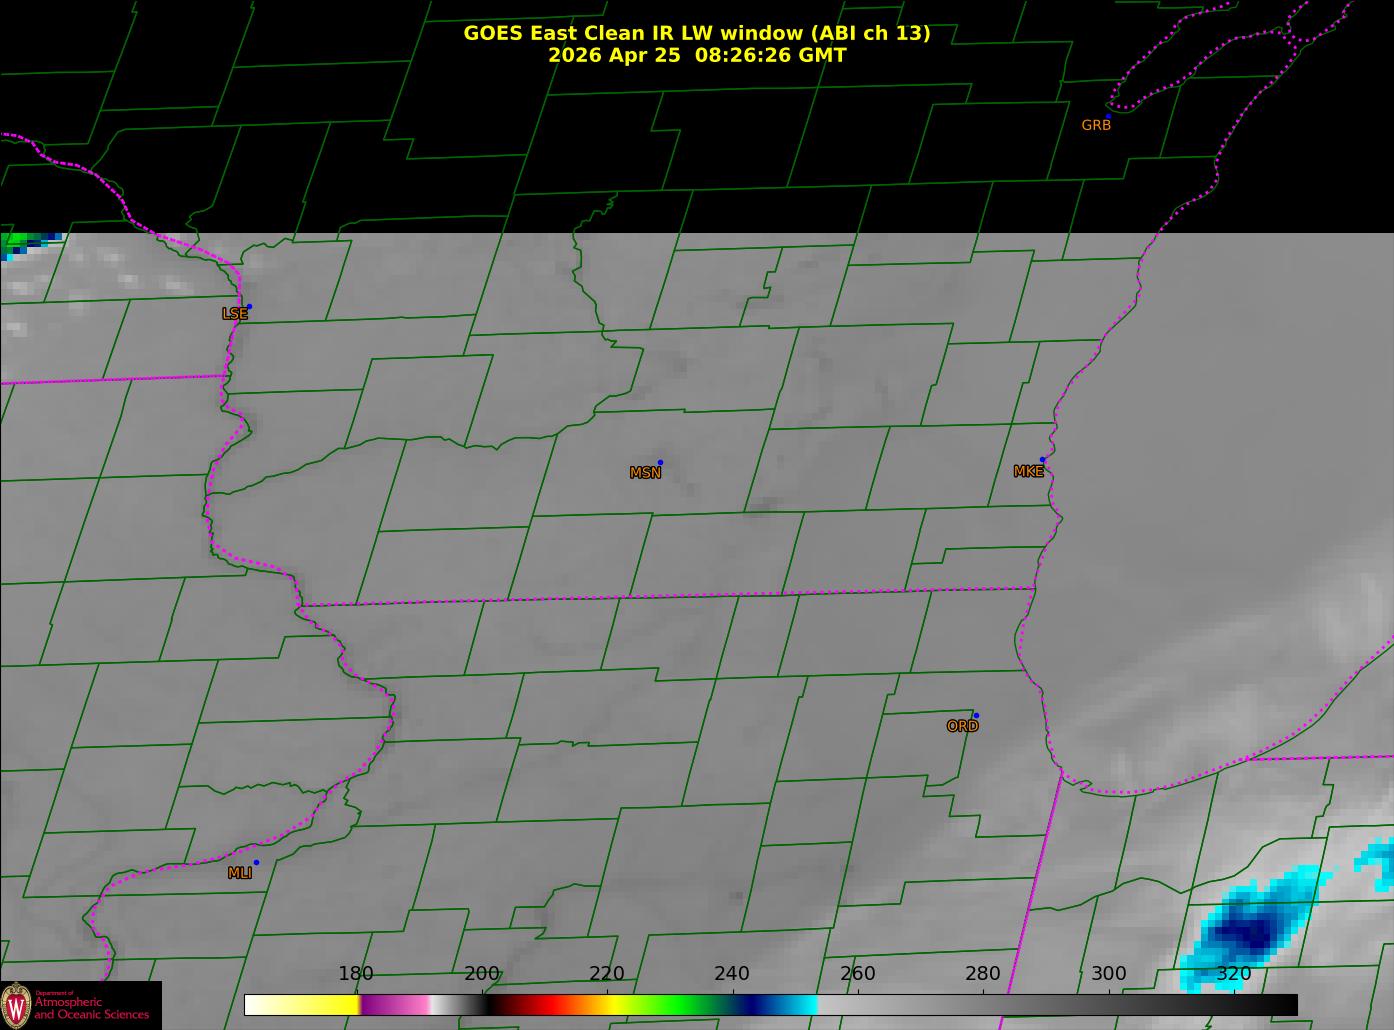The height and width of the screenshot is (1030, 1394).
Task: Click the 180 tick label on color scale
Action: click(x=355, y=974)
